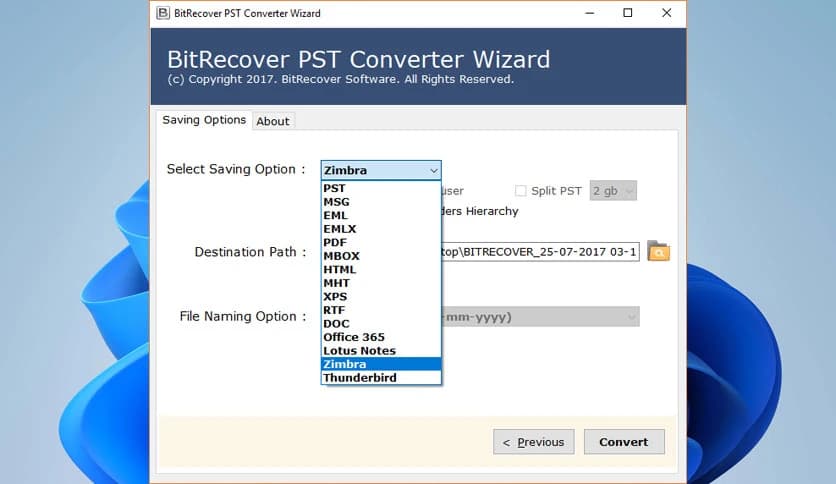Select the highlighted Zimbra list entry
This screenshot has width=836, height=484.
(381, 364)
